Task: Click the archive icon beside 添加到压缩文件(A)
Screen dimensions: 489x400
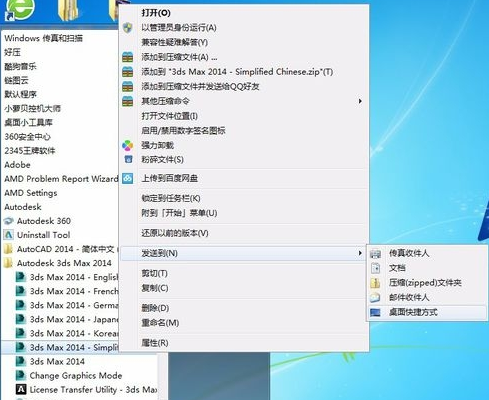Action: [x=127, y=57]
